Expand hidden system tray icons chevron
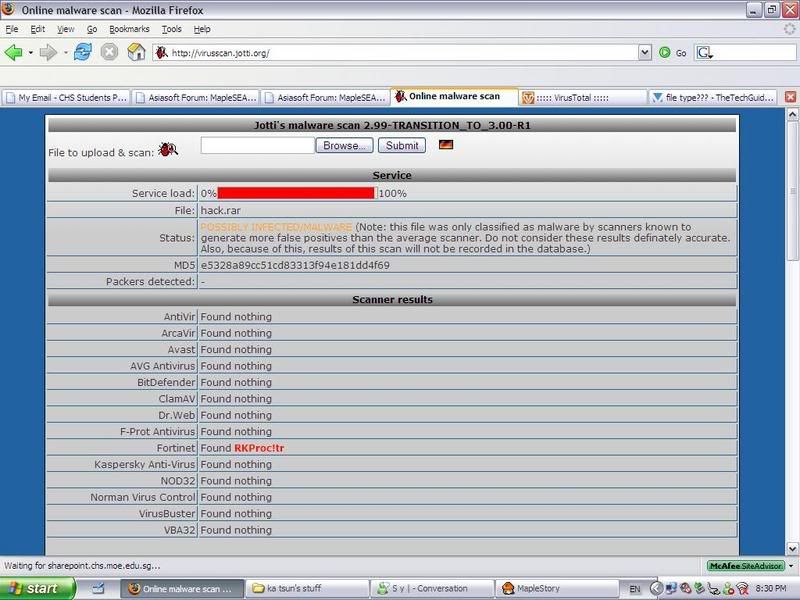This screenshot has height=600, width=800. (657, 589)
